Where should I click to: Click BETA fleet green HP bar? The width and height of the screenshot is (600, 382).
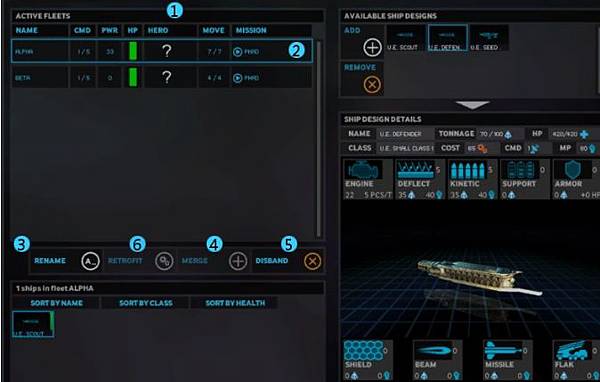[133, 77]
